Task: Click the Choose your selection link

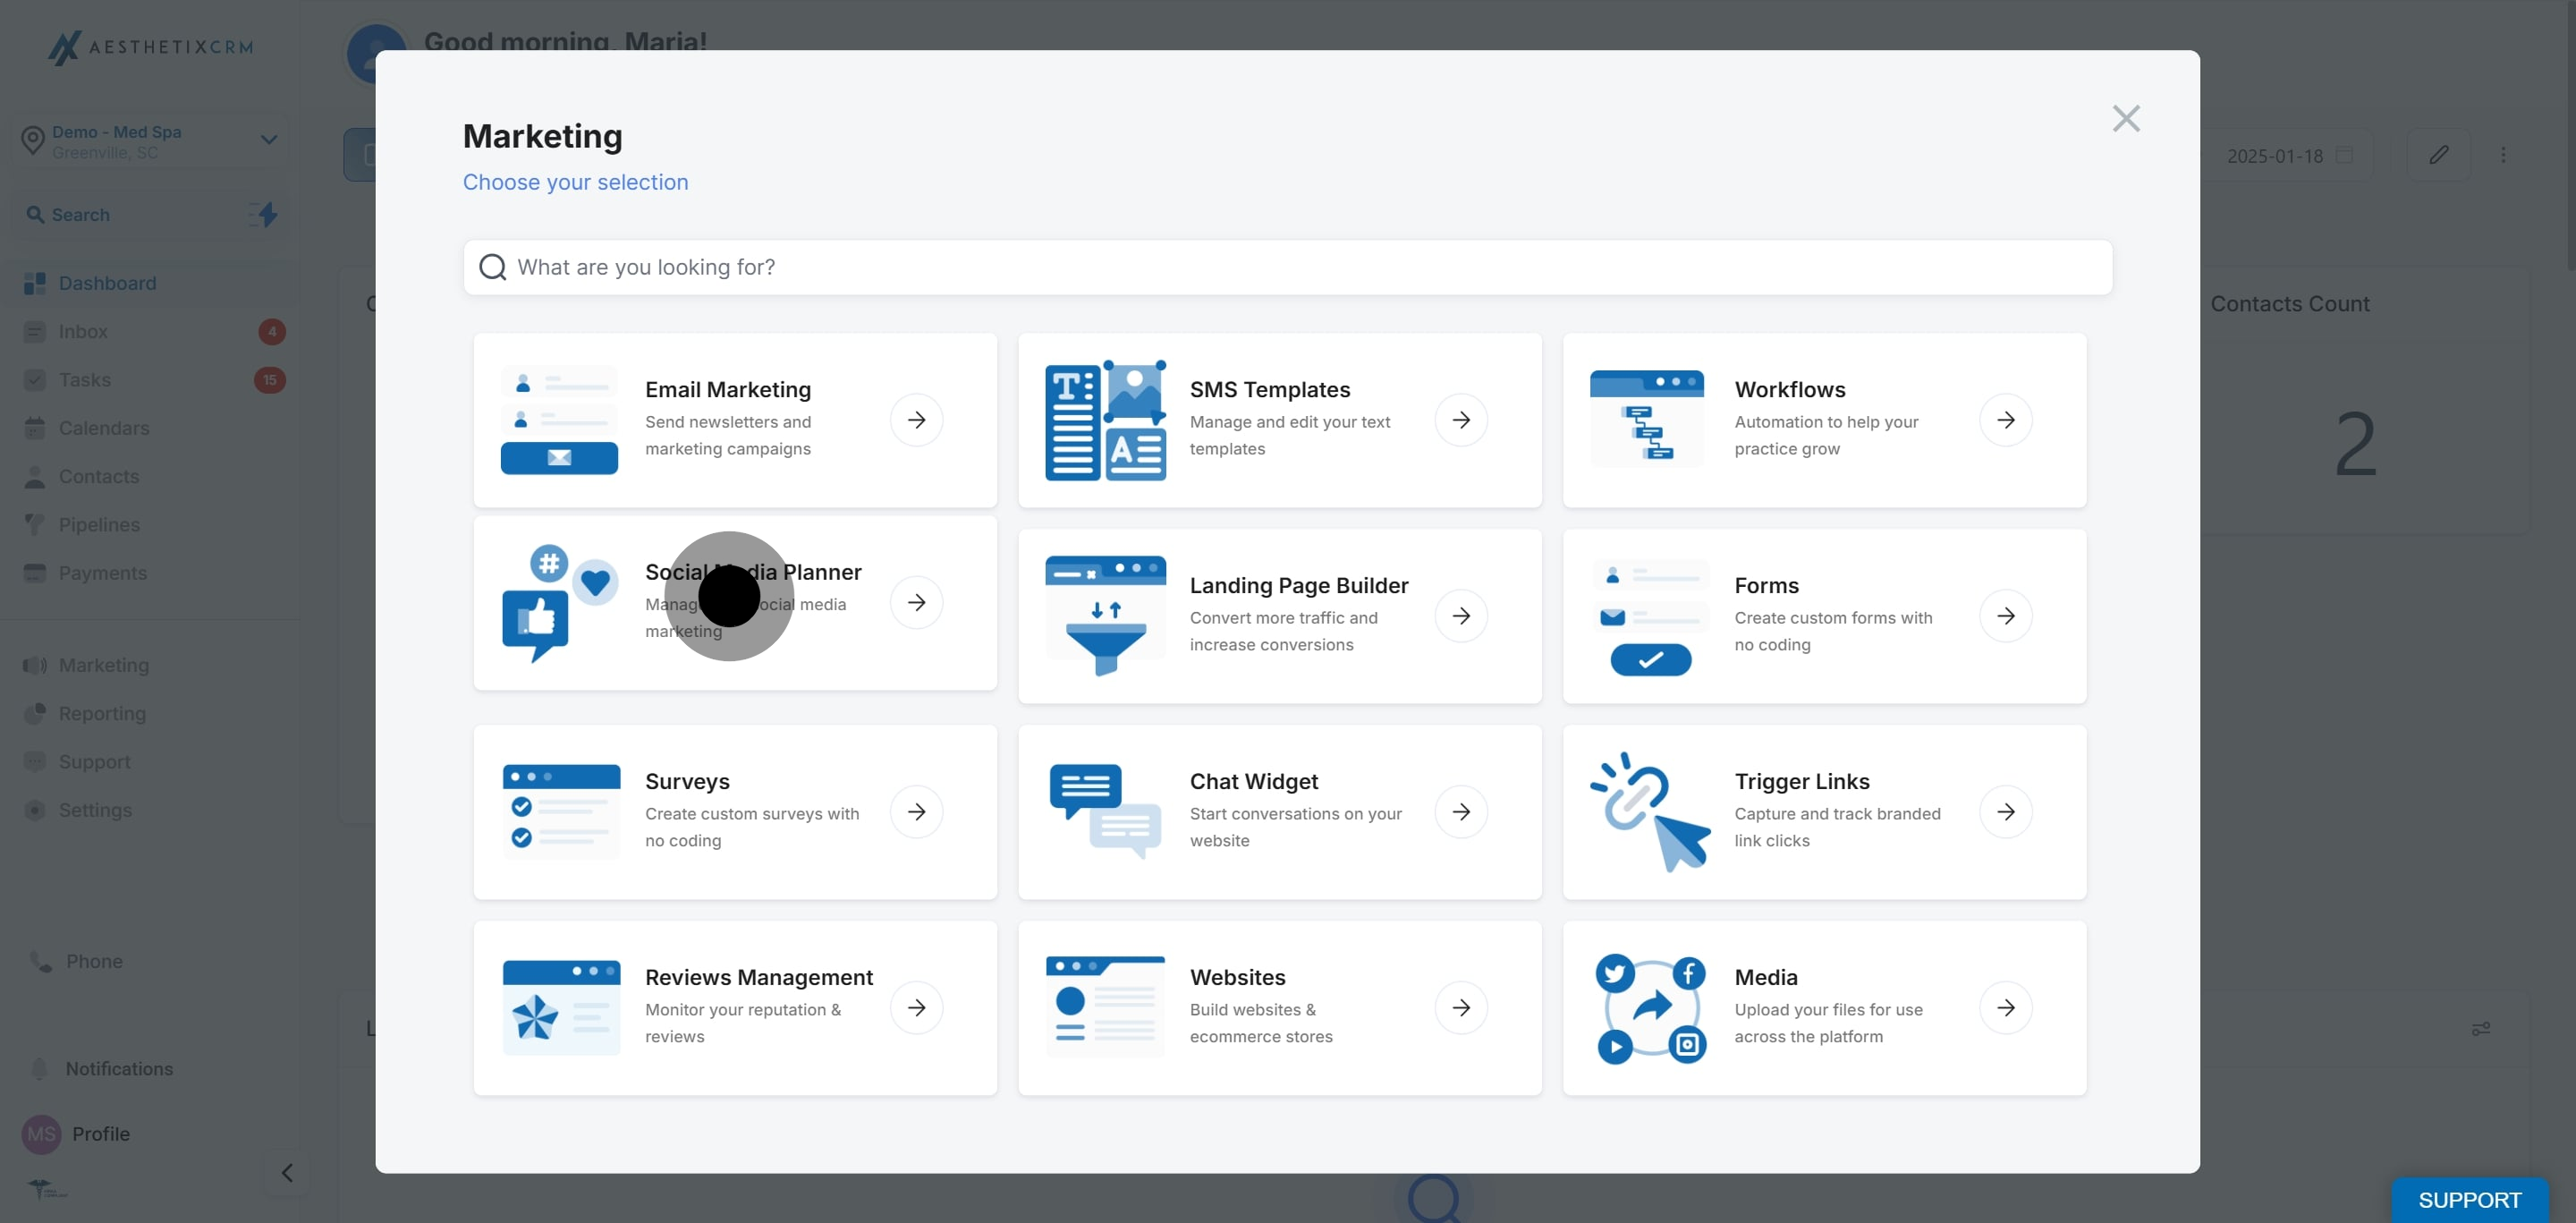Action: [x=575, y=182]
